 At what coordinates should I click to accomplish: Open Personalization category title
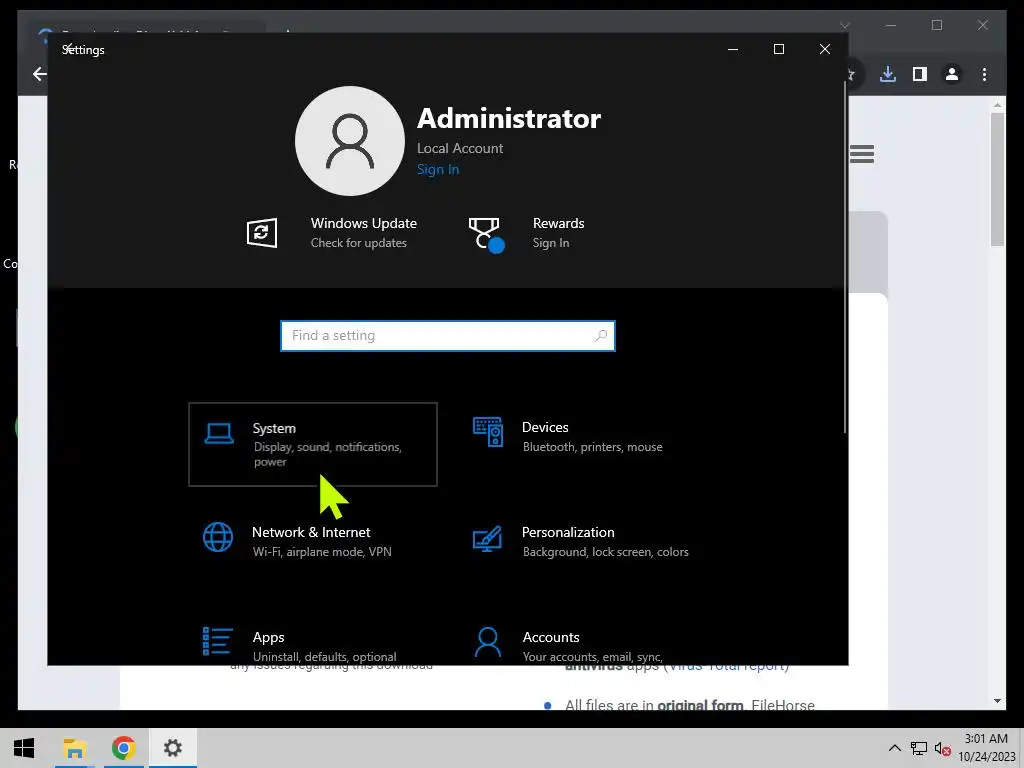click(x=568, y=532)
